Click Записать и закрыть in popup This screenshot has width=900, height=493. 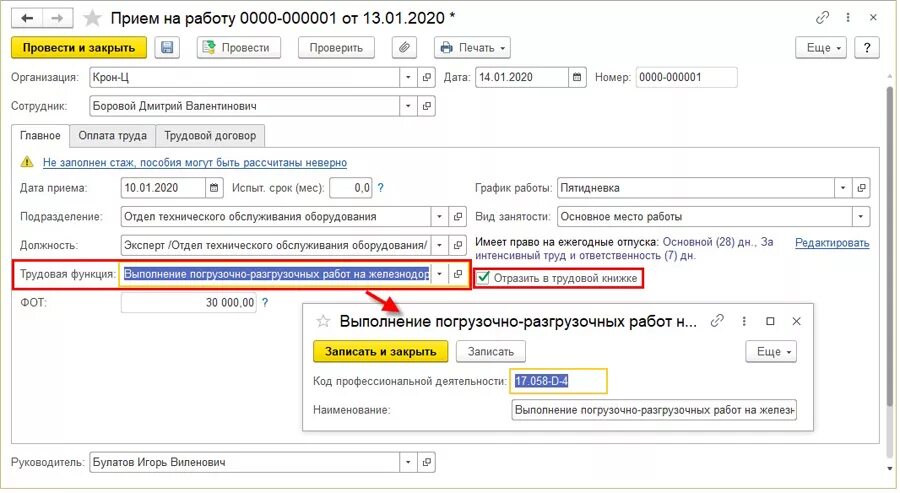coord(381,351)
